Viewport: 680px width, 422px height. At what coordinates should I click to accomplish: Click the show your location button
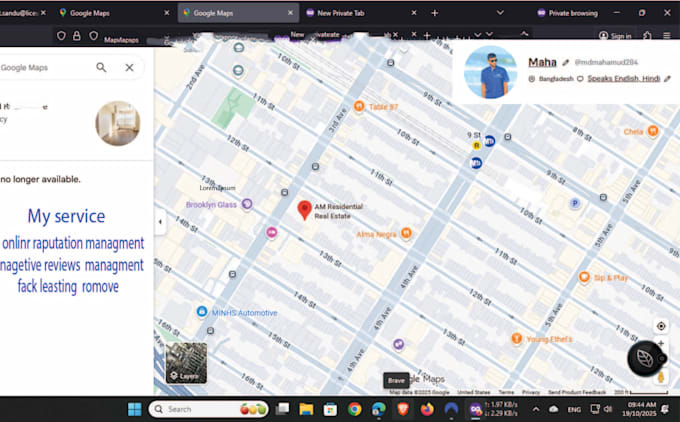point(661,326)
